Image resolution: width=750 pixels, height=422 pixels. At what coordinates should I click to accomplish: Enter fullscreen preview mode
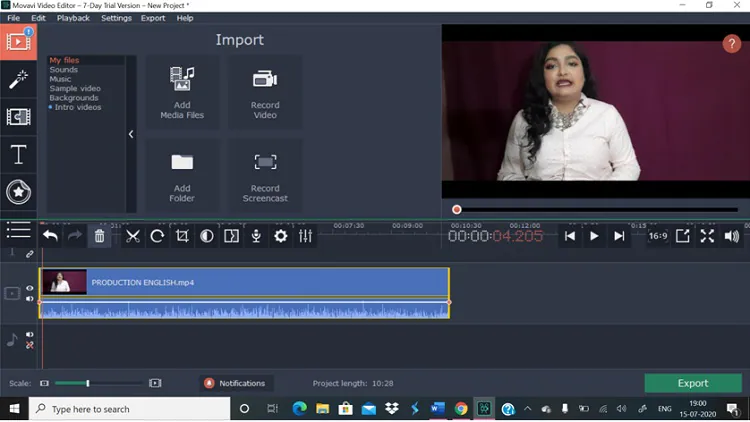point(707,236)
